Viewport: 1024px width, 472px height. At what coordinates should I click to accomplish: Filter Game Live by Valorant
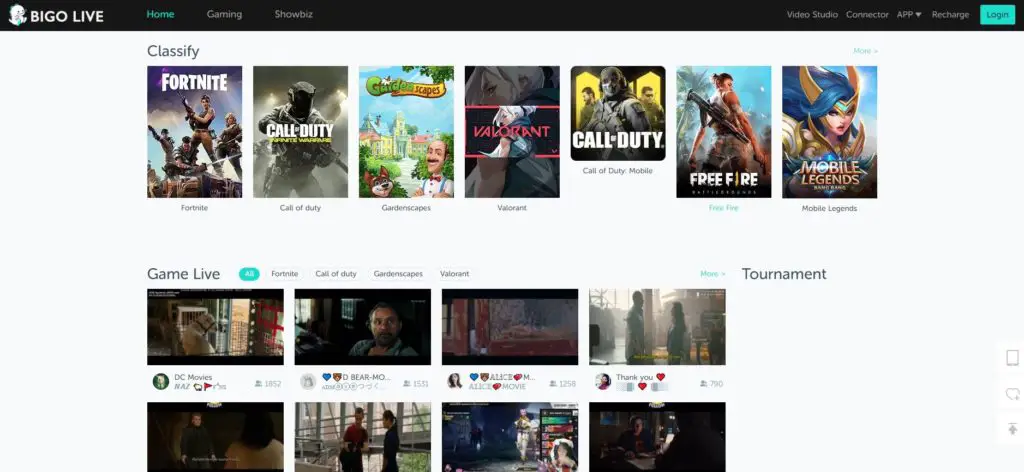455,274
